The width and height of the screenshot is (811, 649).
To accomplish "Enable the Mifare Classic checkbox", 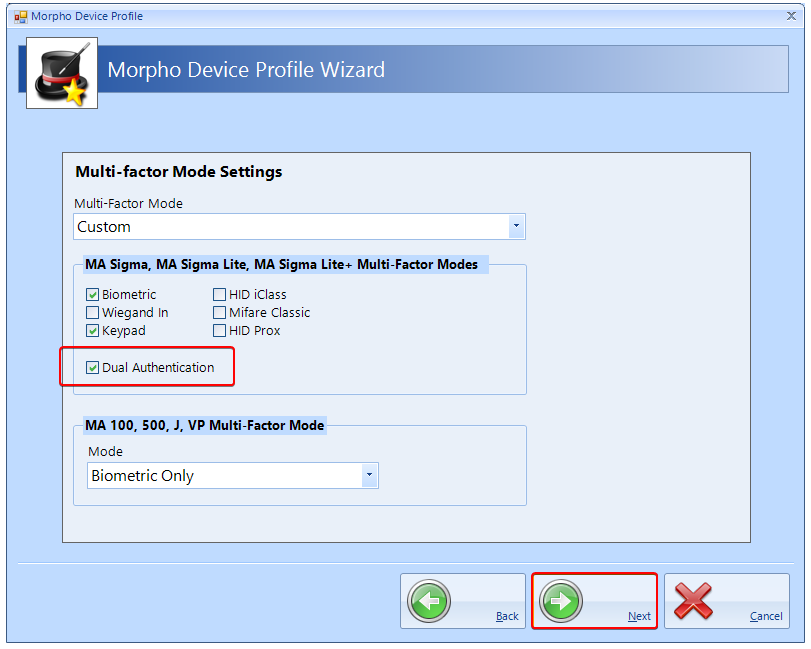I will pos(219,313).
